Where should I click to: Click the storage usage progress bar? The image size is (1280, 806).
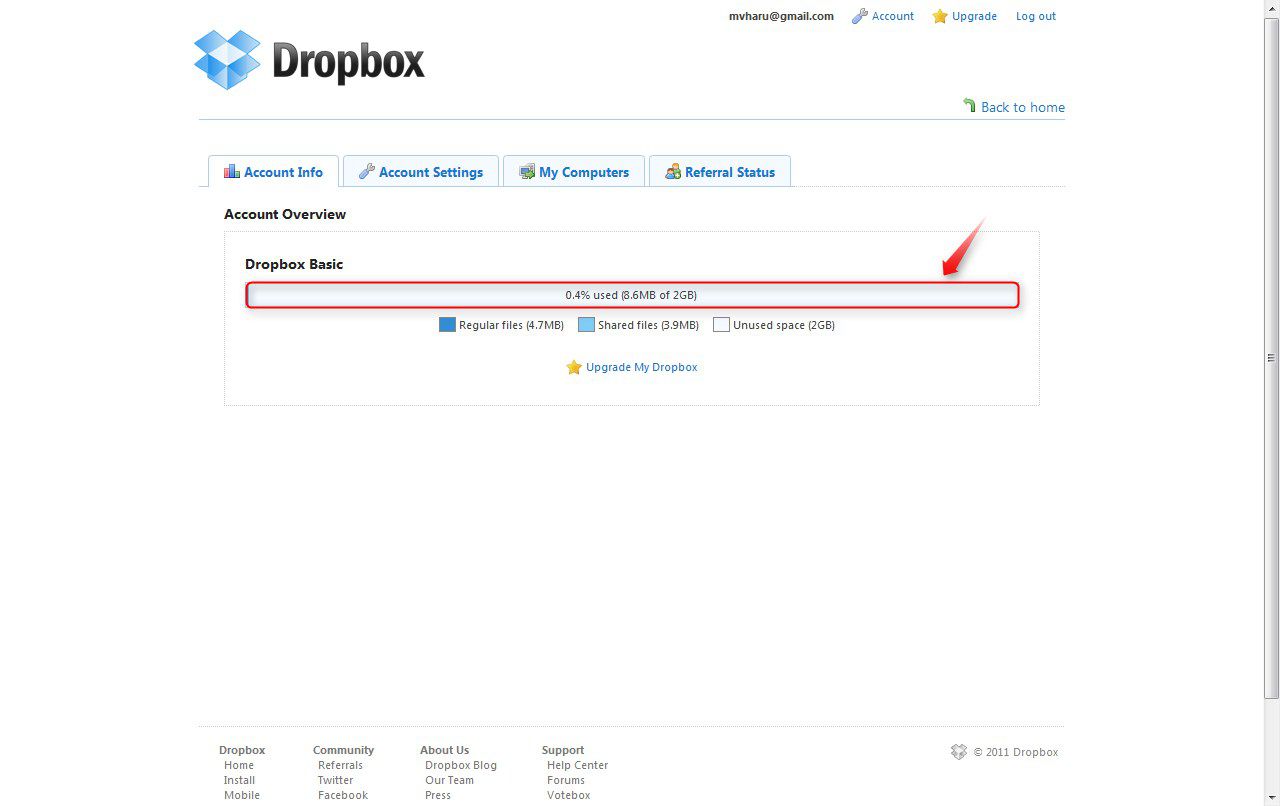pos(632,295)
